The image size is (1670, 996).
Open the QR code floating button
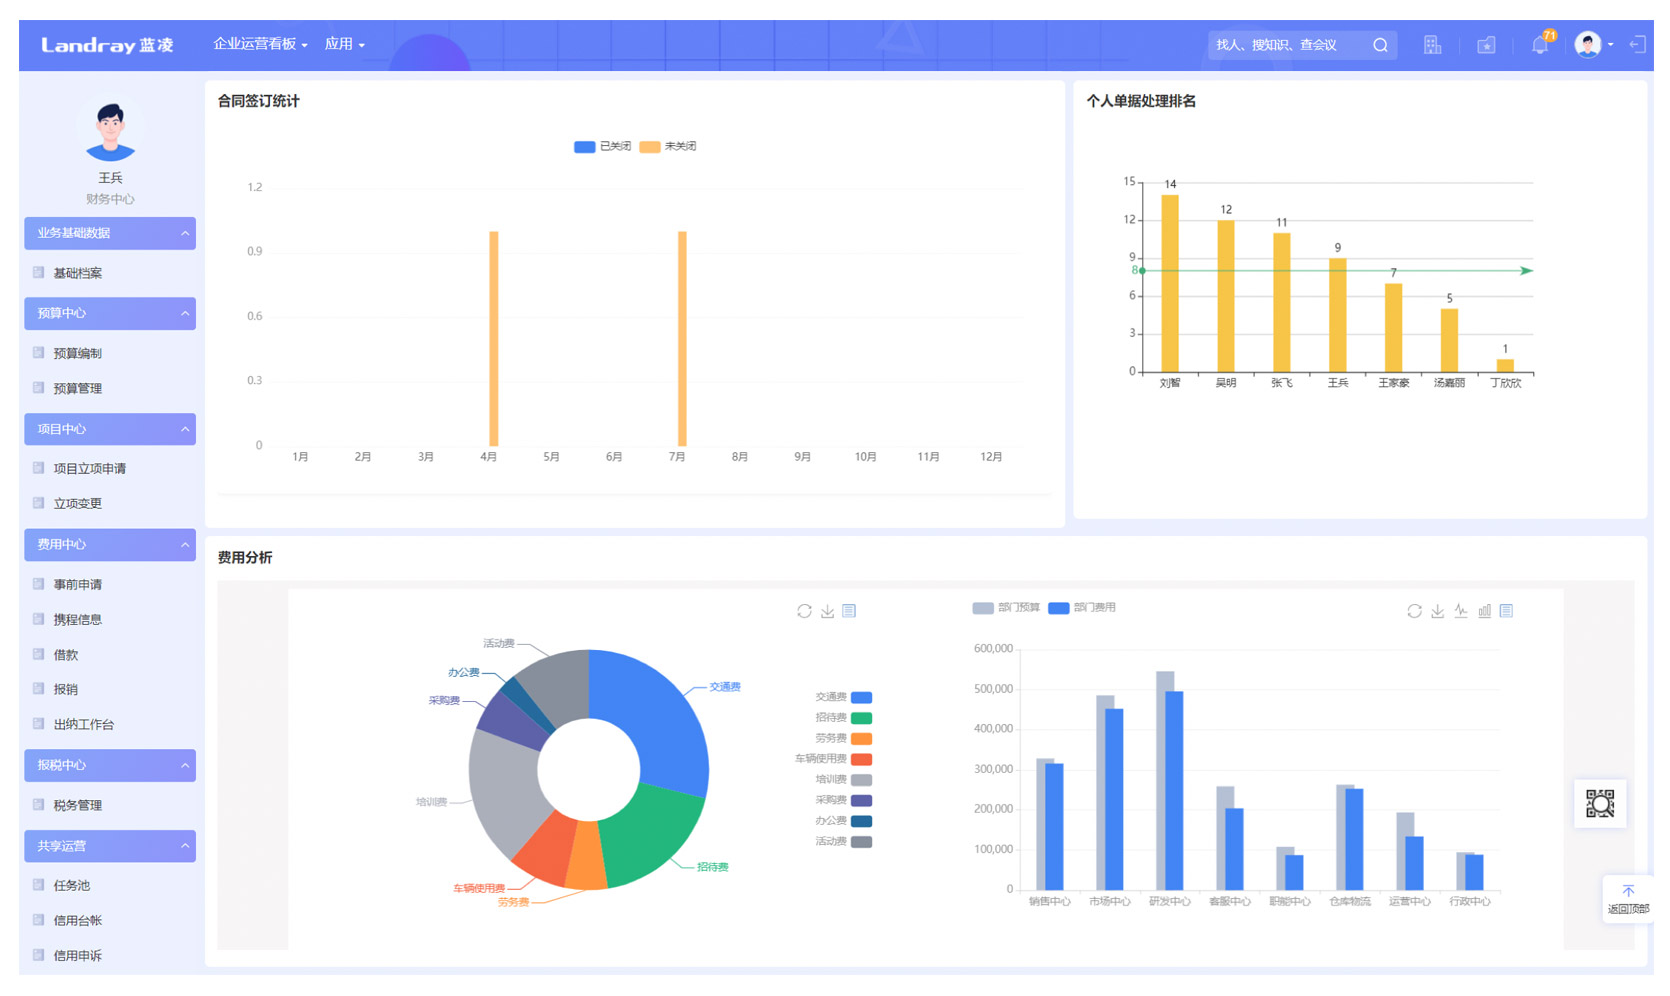[x=1599, y=803]
